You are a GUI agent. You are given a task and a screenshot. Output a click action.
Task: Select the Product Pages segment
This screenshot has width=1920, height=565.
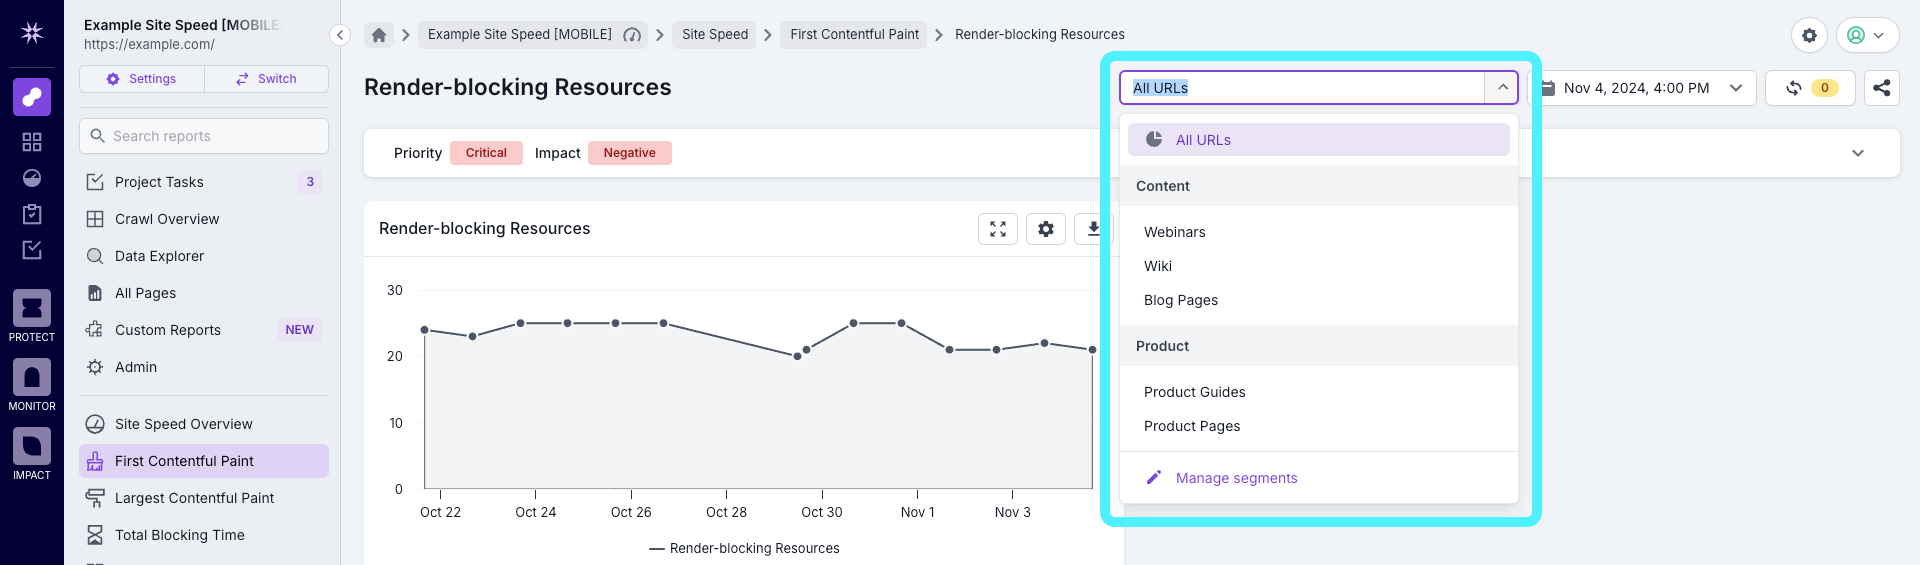(1319, 426)
